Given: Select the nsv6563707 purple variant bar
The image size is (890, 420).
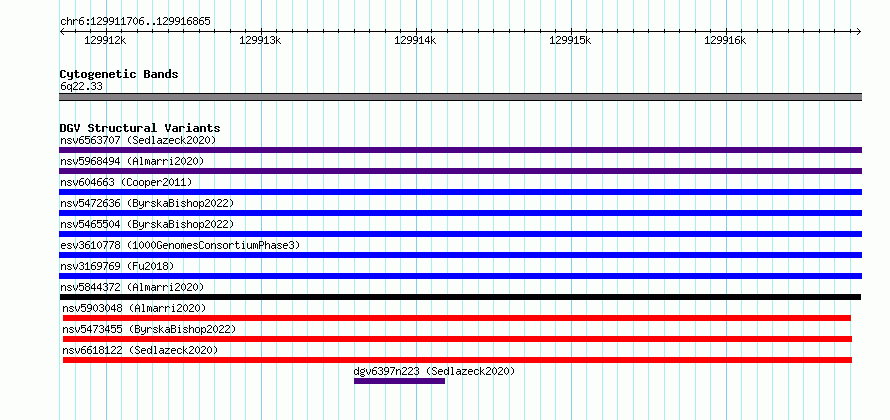Looking at the screenshot, I should click(460, 150).
